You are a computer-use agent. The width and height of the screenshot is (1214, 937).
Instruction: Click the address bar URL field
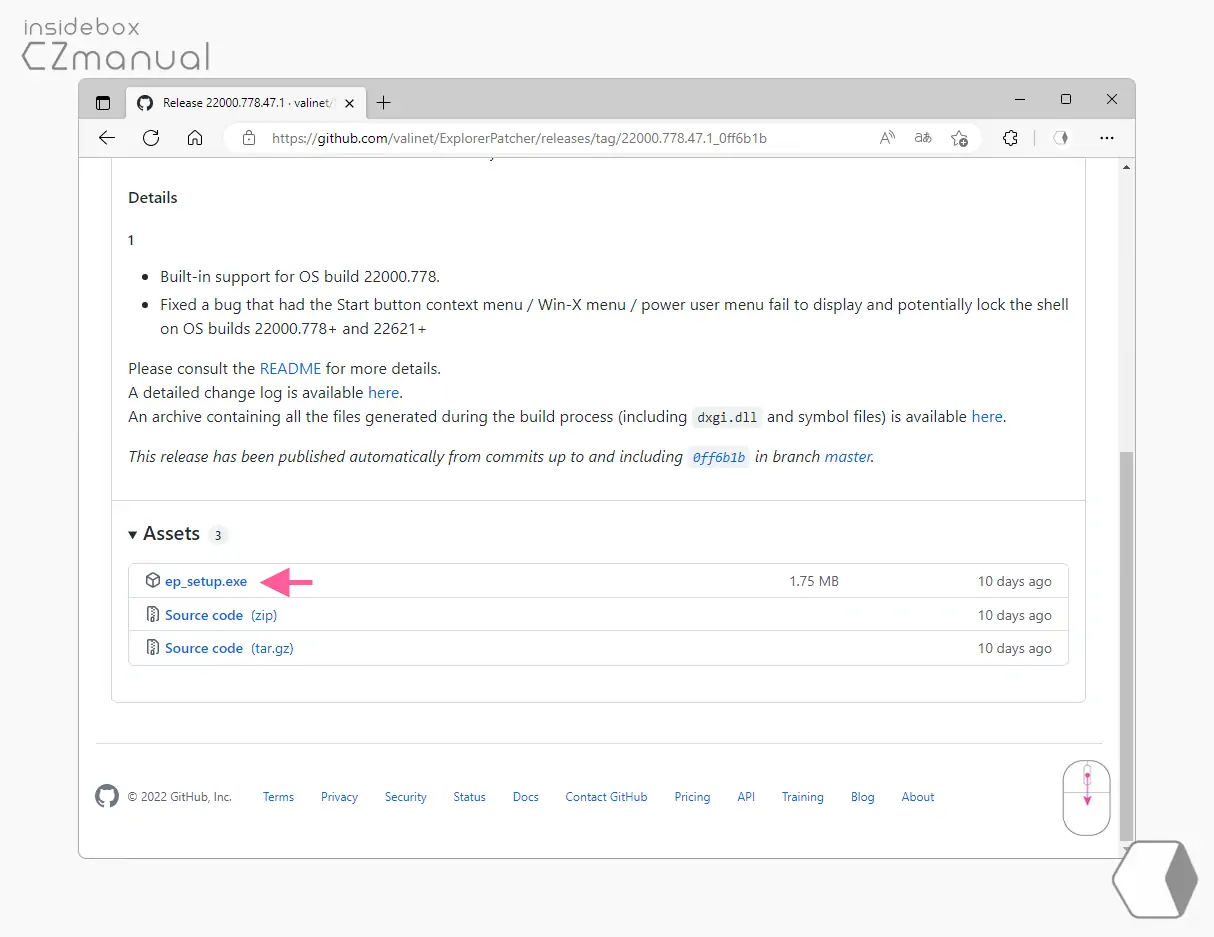pos(520,138)
